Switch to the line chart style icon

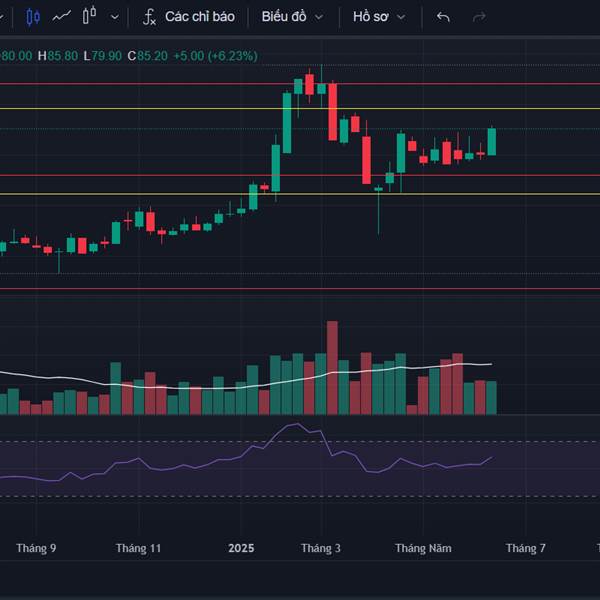(62, 16)
